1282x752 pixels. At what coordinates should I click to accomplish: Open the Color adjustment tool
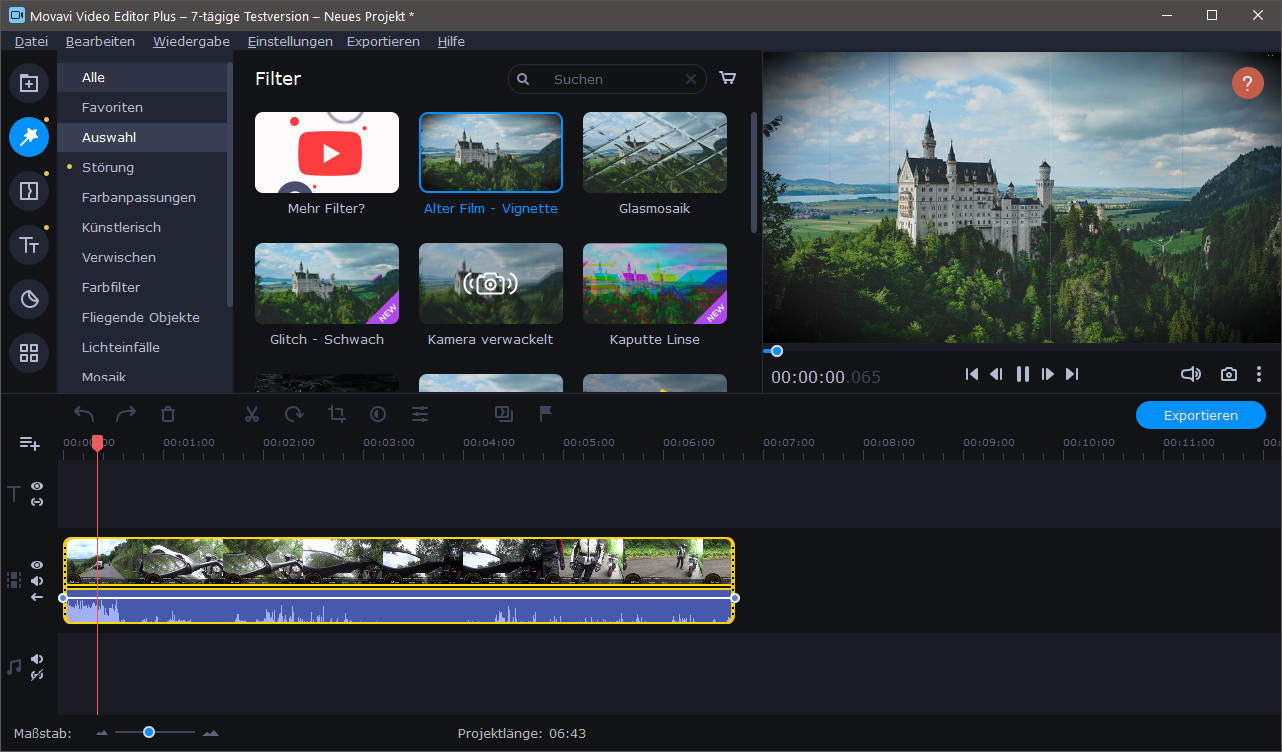(378, 414)
